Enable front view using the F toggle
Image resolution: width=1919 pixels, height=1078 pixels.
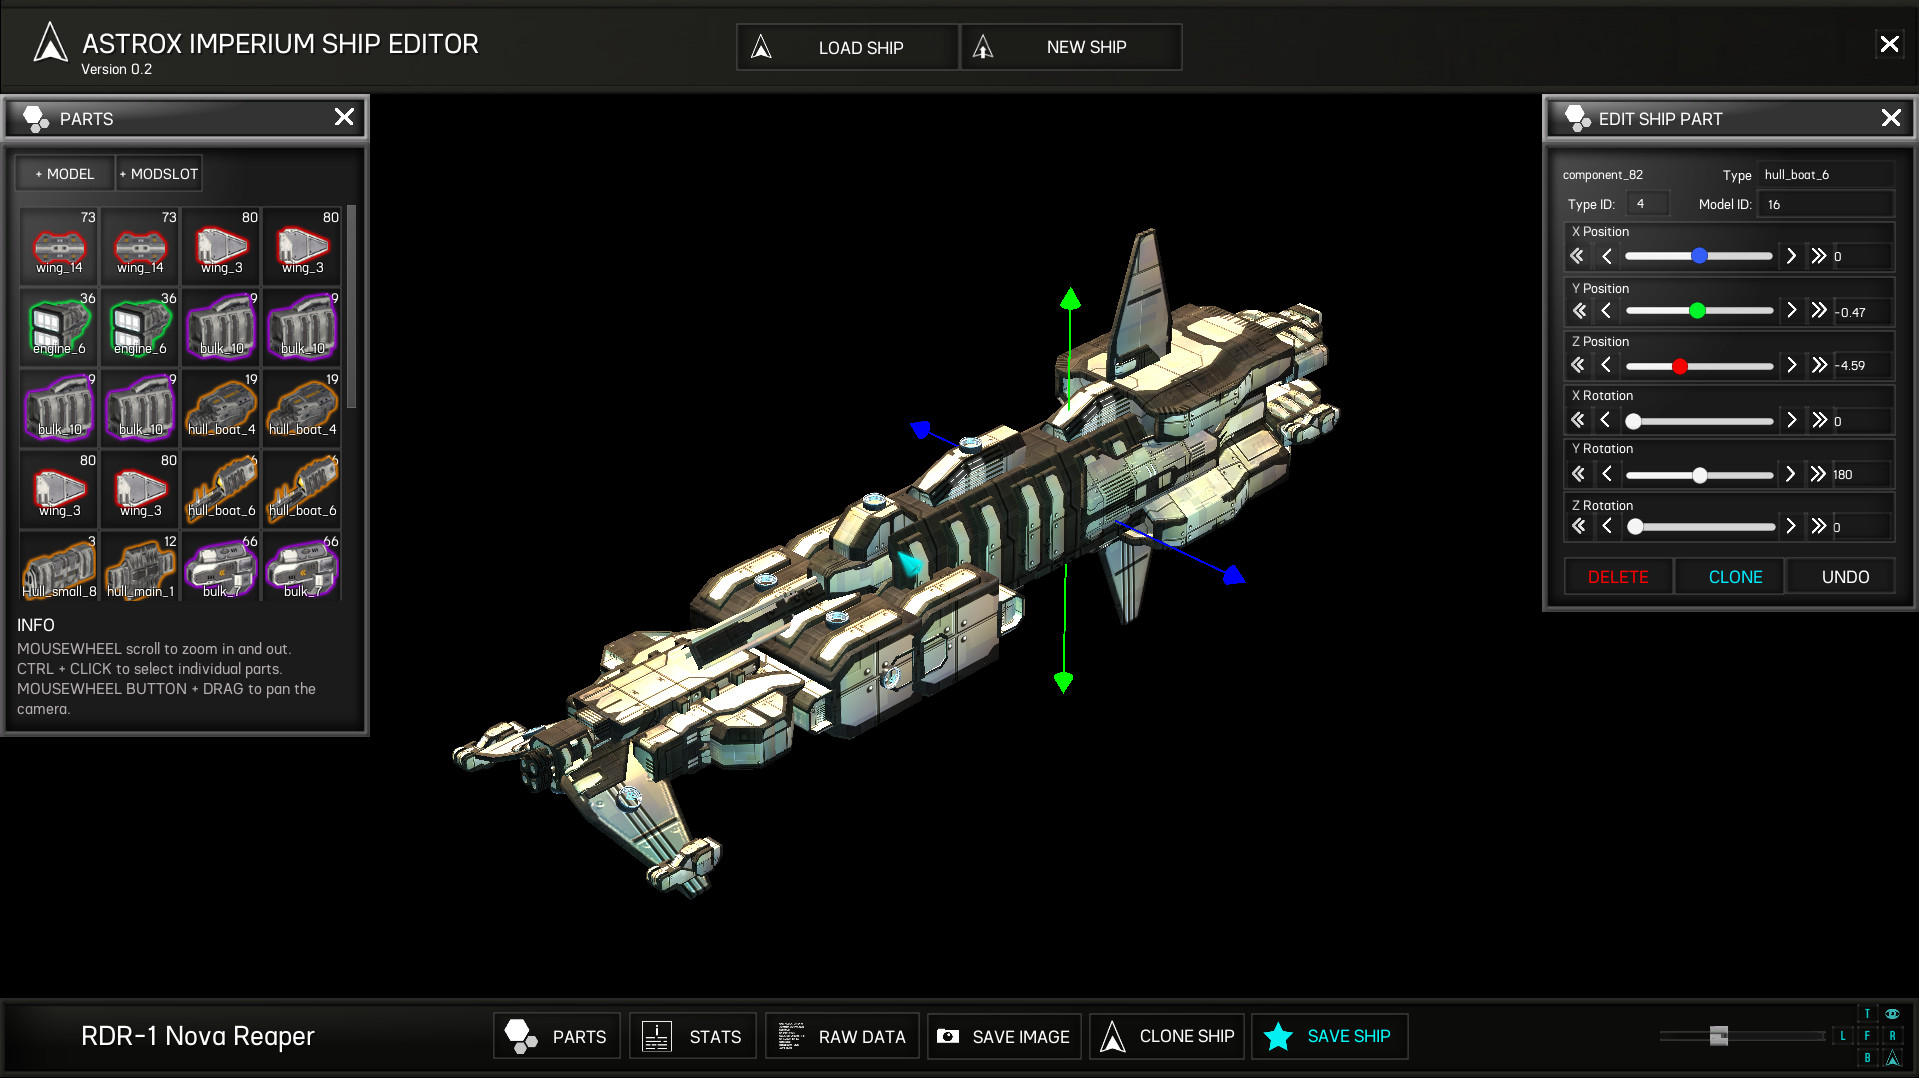(1867, 1036)
